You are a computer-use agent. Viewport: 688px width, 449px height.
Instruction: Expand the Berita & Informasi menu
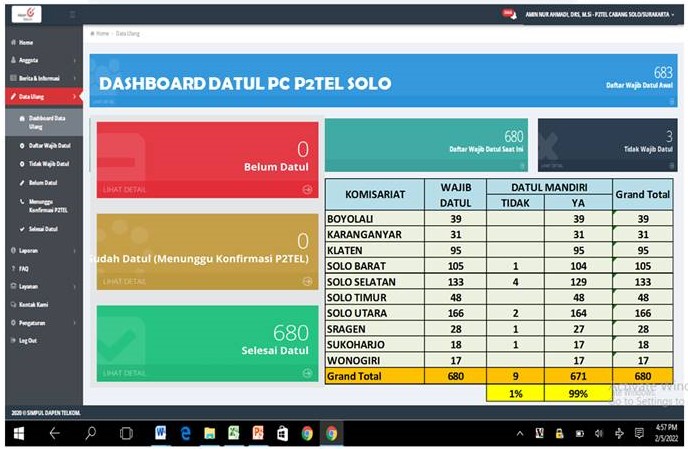tap(44, 78)
